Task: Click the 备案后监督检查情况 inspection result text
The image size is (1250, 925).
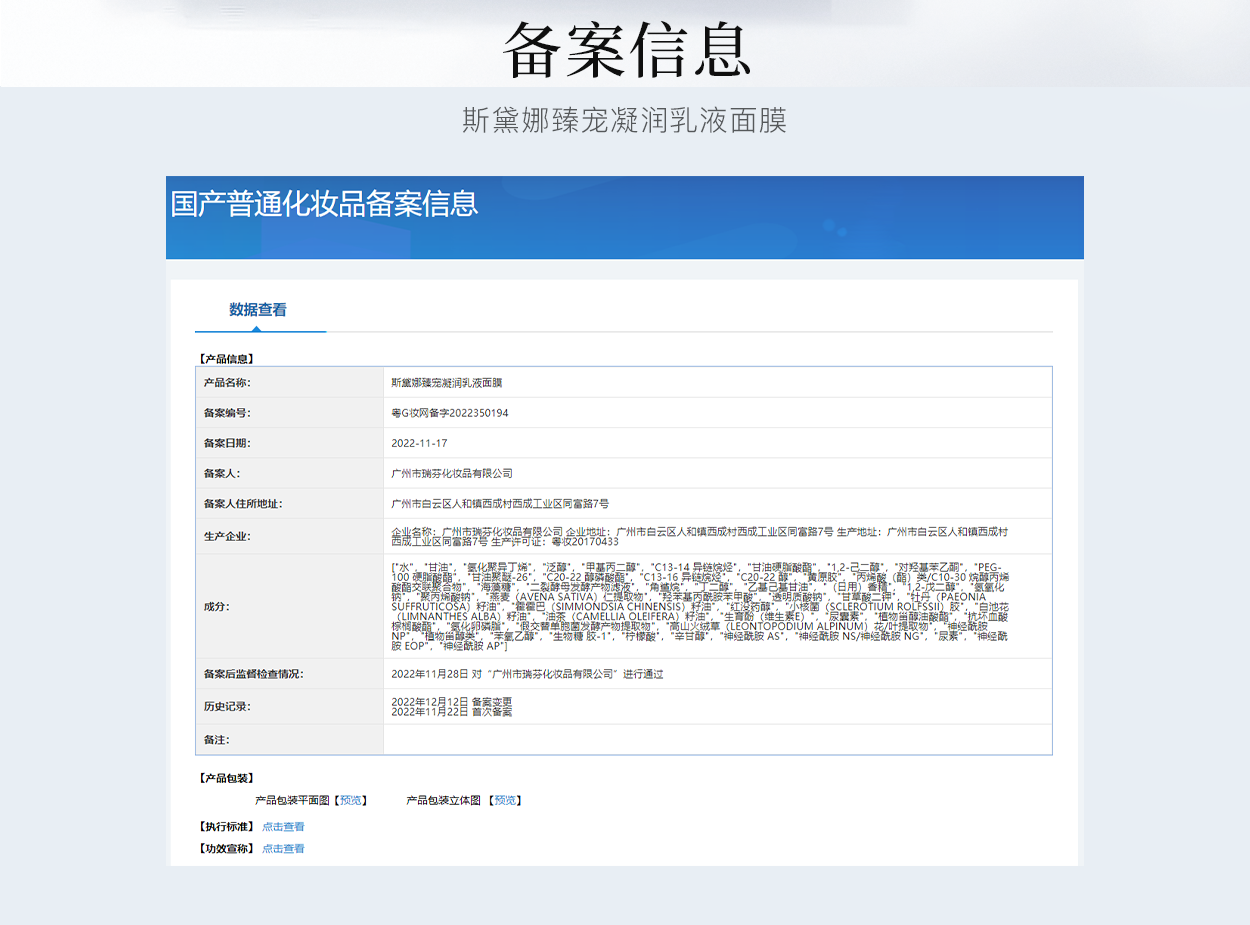Action: coord(527,674)
